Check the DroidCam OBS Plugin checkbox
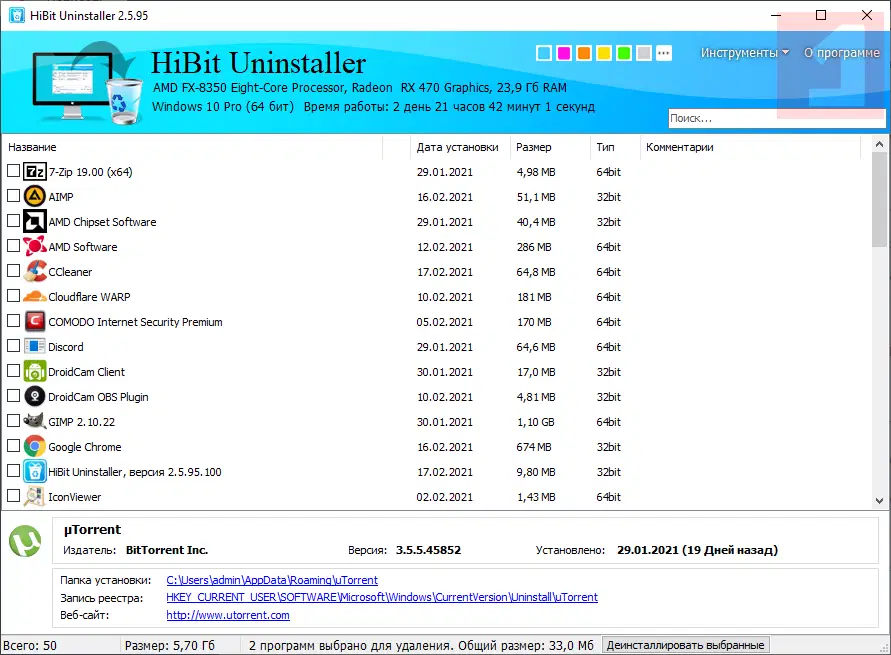This screenshot has height=655, width=891. click(14, 395)
